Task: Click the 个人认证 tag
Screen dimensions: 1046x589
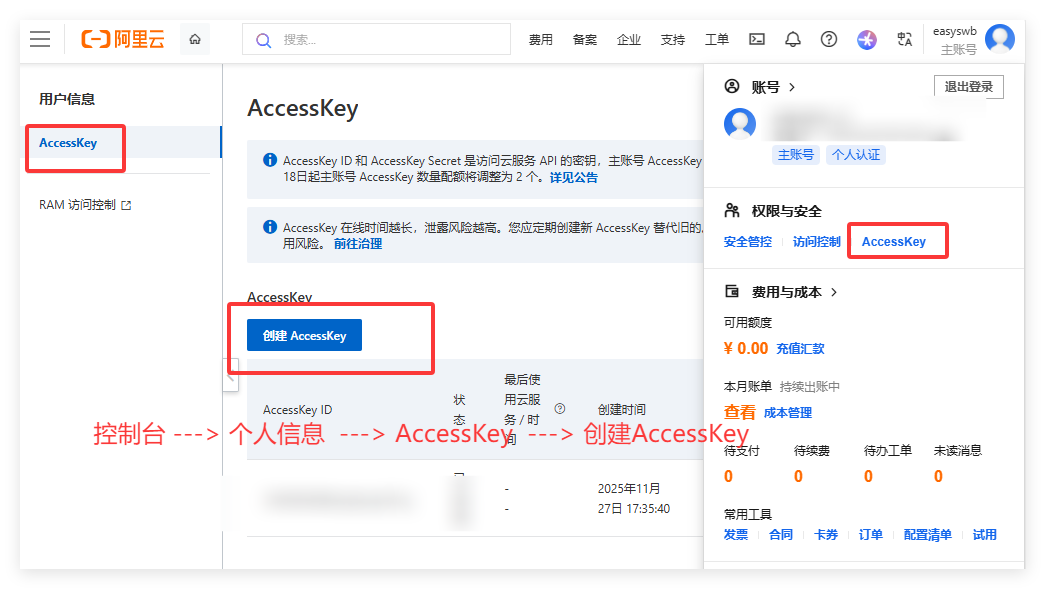Action: 856,155
